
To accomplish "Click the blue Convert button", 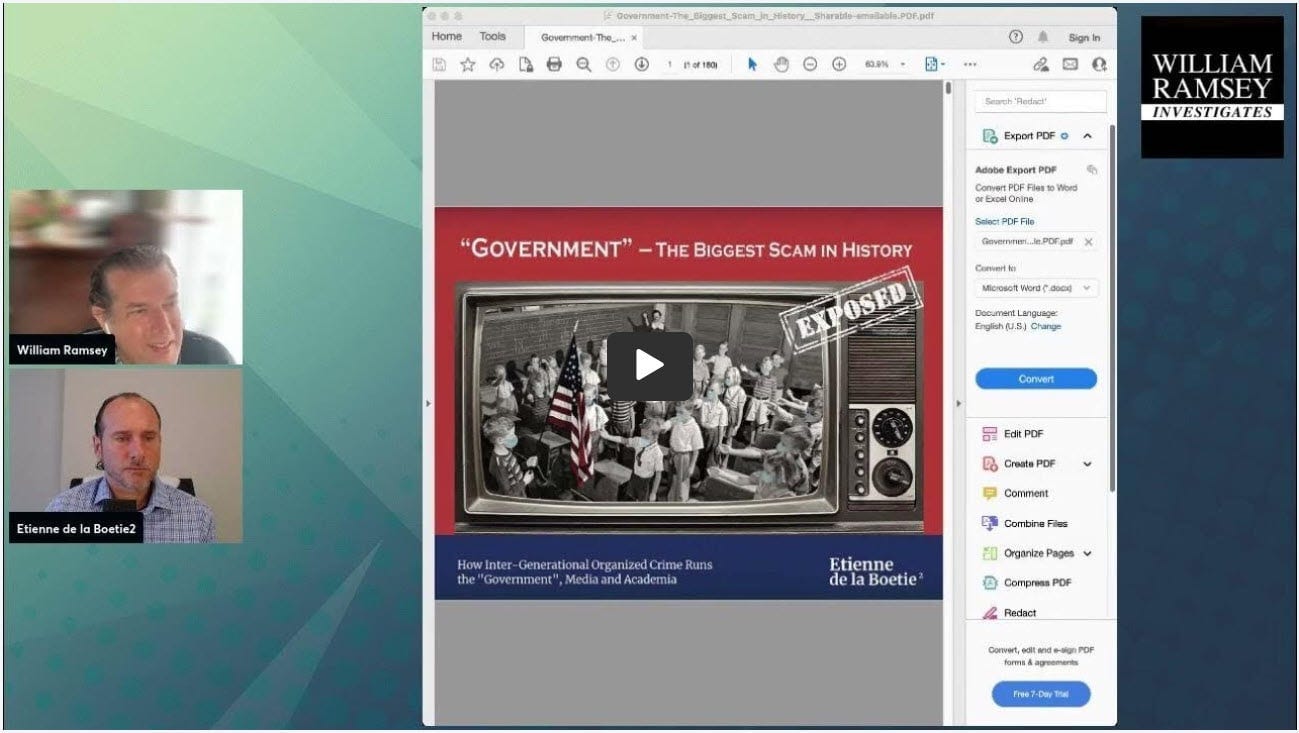I will (1036, 379).
